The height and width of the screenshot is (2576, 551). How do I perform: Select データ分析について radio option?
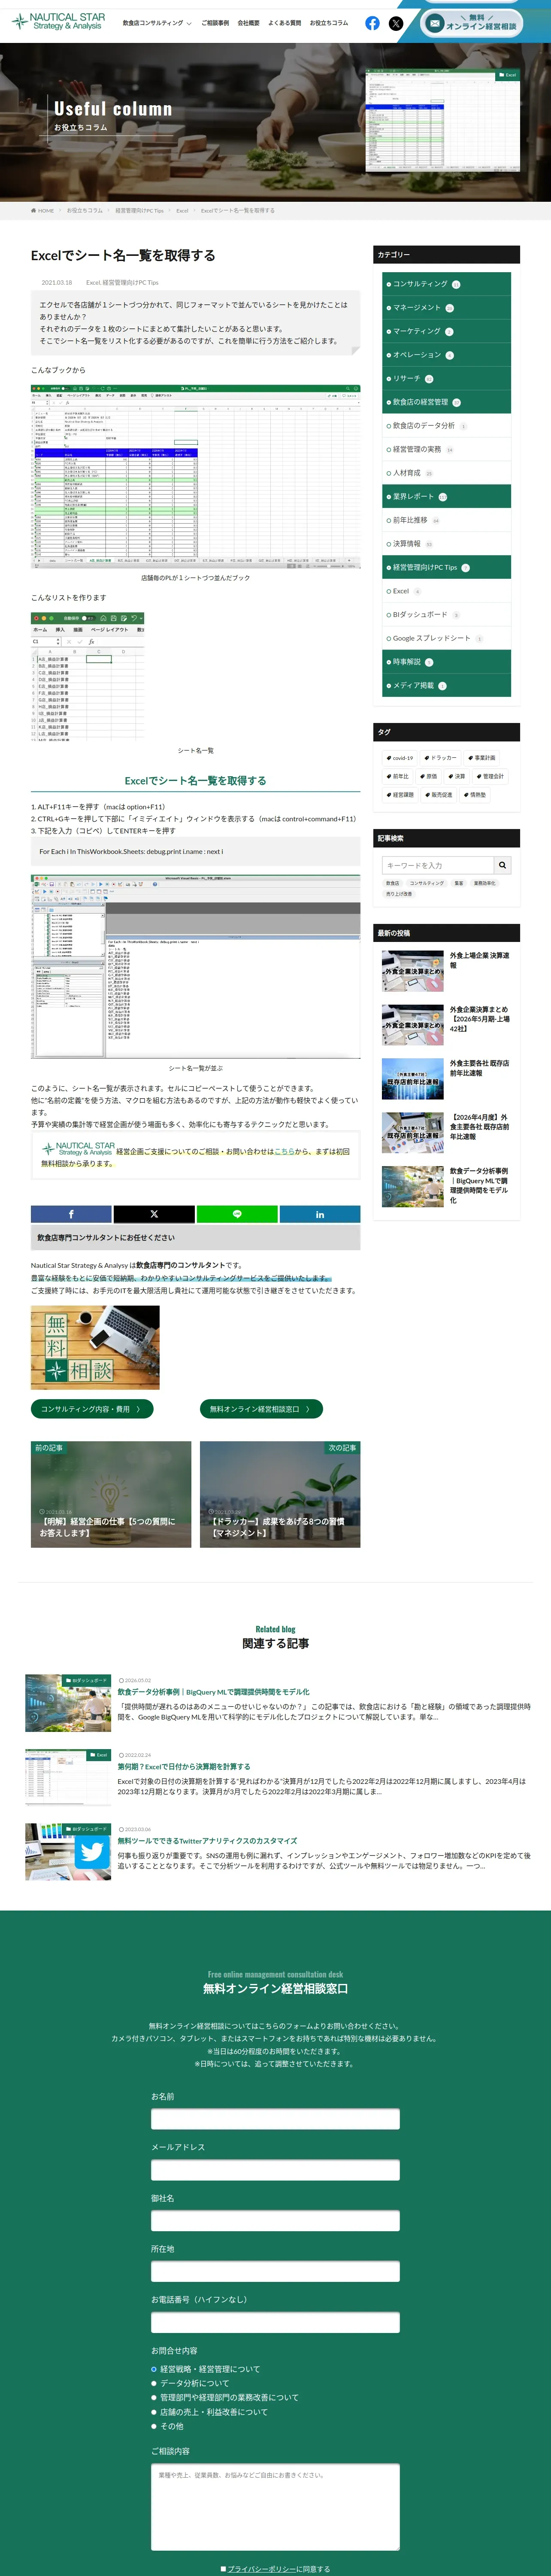pos(154,2383)
